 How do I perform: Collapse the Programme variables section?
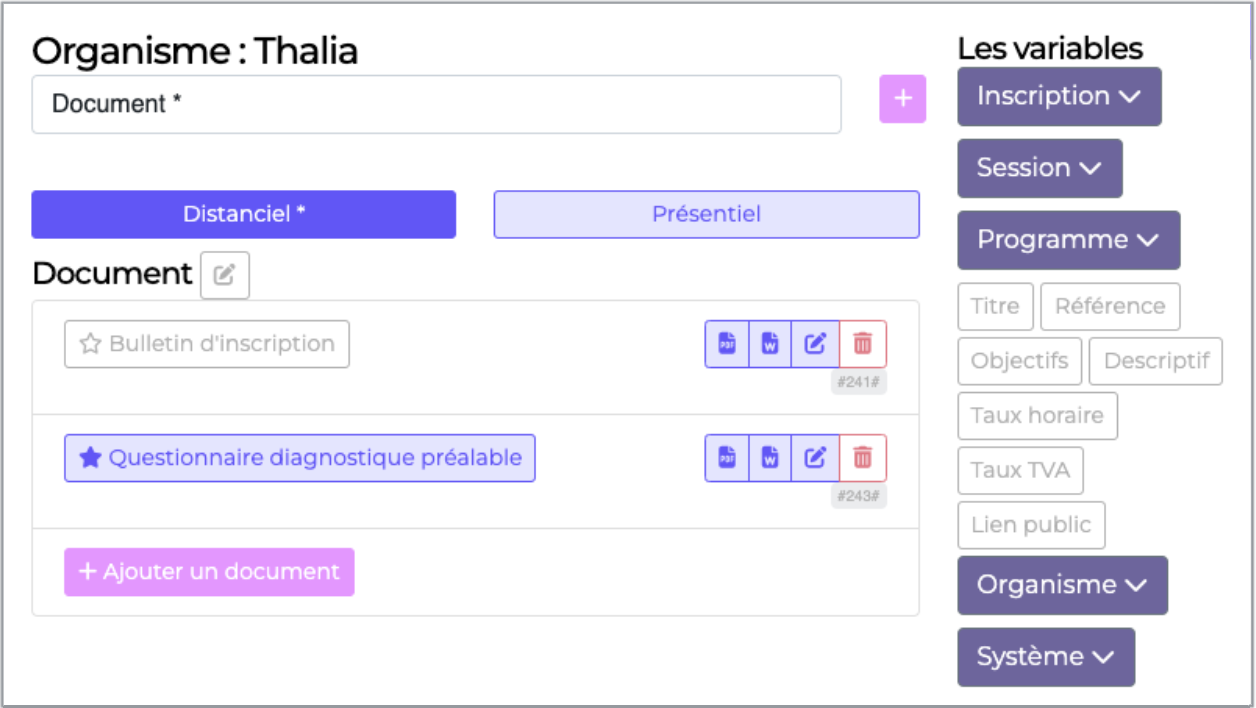coord(1068,240)
